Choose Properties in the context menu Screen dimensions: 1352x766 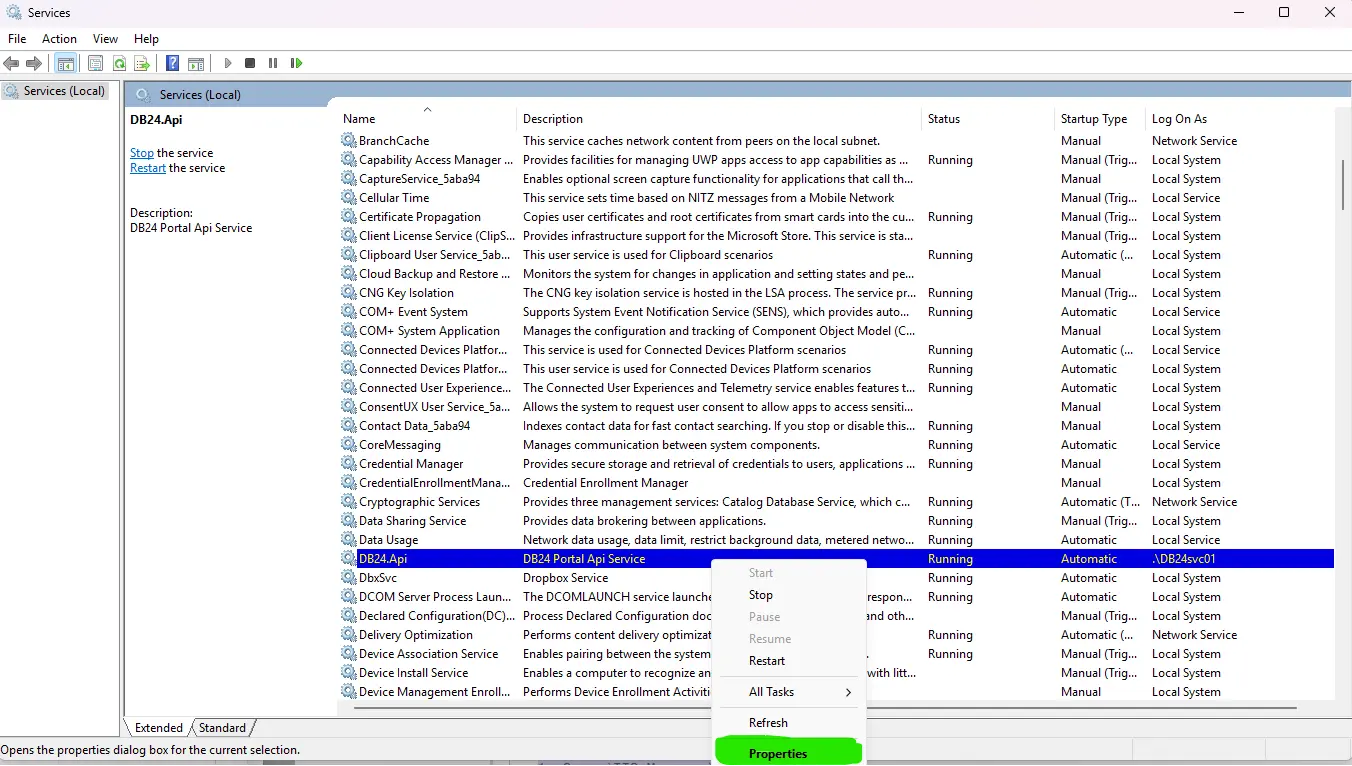click(x=778, y=754)
